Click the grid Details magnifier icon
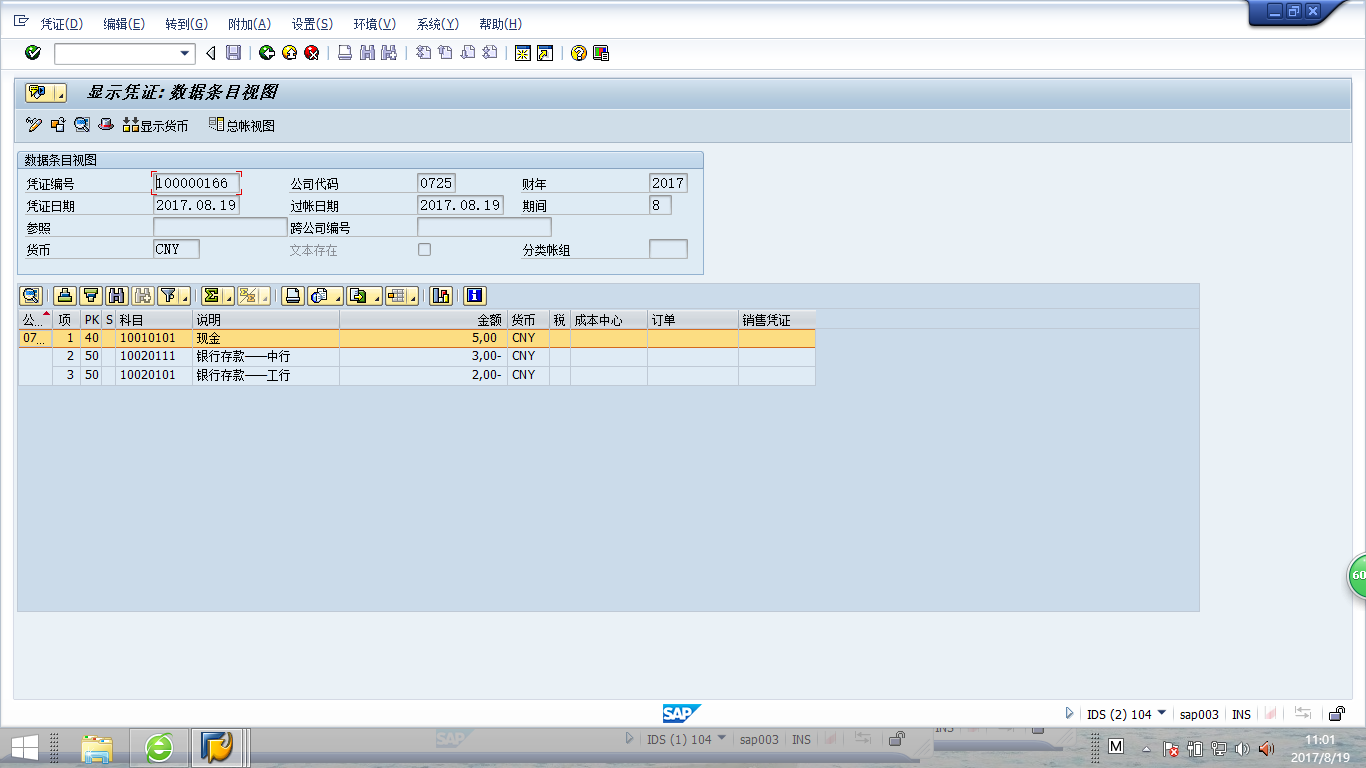 (30, 295)
